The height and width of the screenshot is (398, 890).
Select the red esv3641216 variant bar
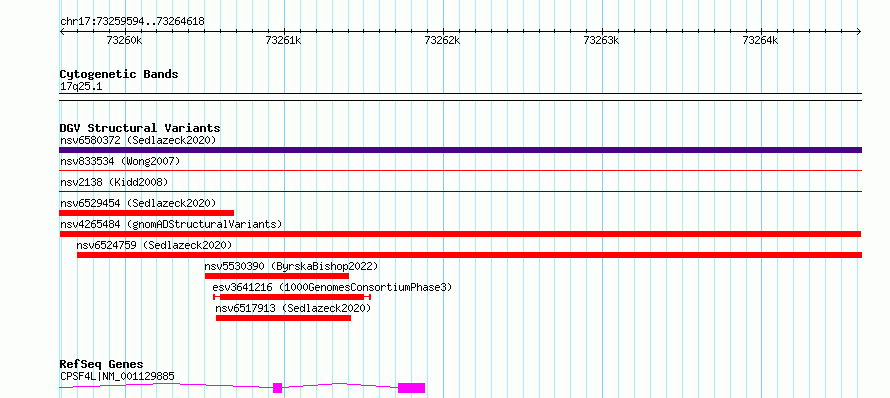(x=292, y=297)
